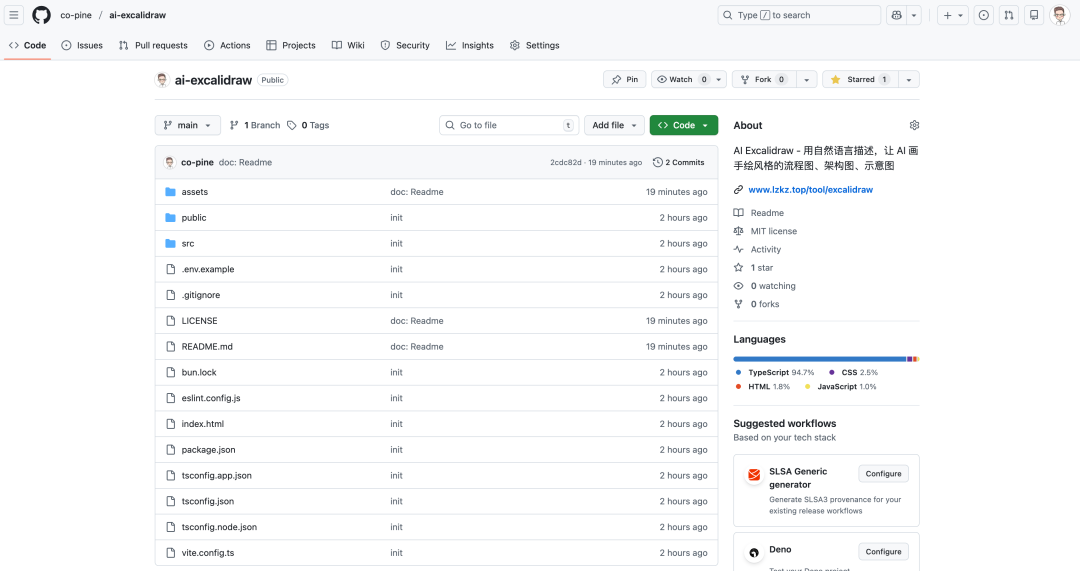Open the eslint.config.js file
1080x571 pixels.
[211, 398]
